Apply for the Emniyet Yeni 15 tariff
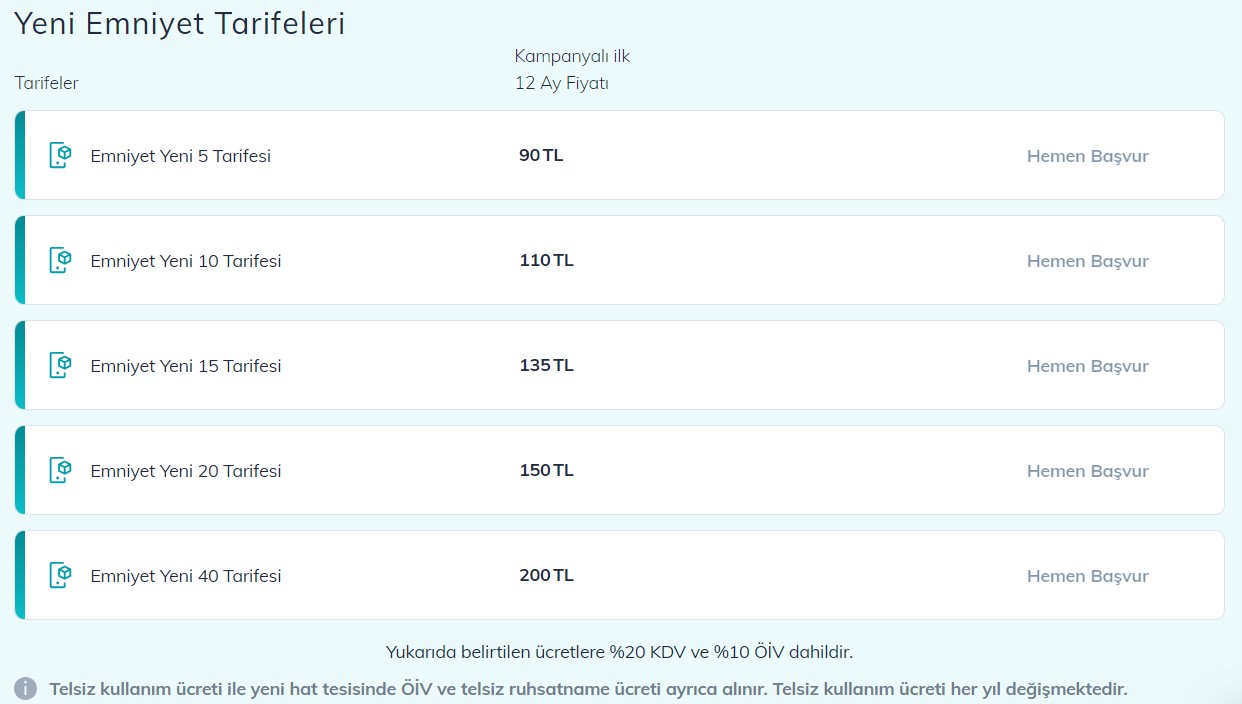Screen dimensions: 1242x704 [1088, 366]
